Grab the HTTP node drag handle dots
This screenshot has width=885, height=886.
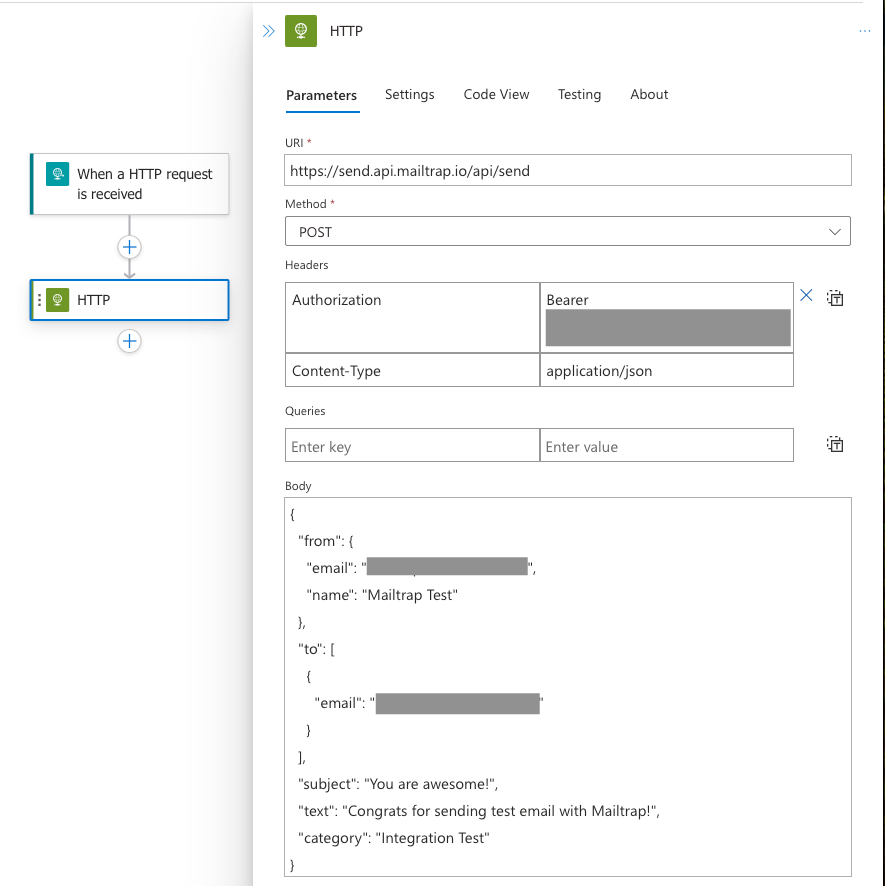click(x=39, y=300)
